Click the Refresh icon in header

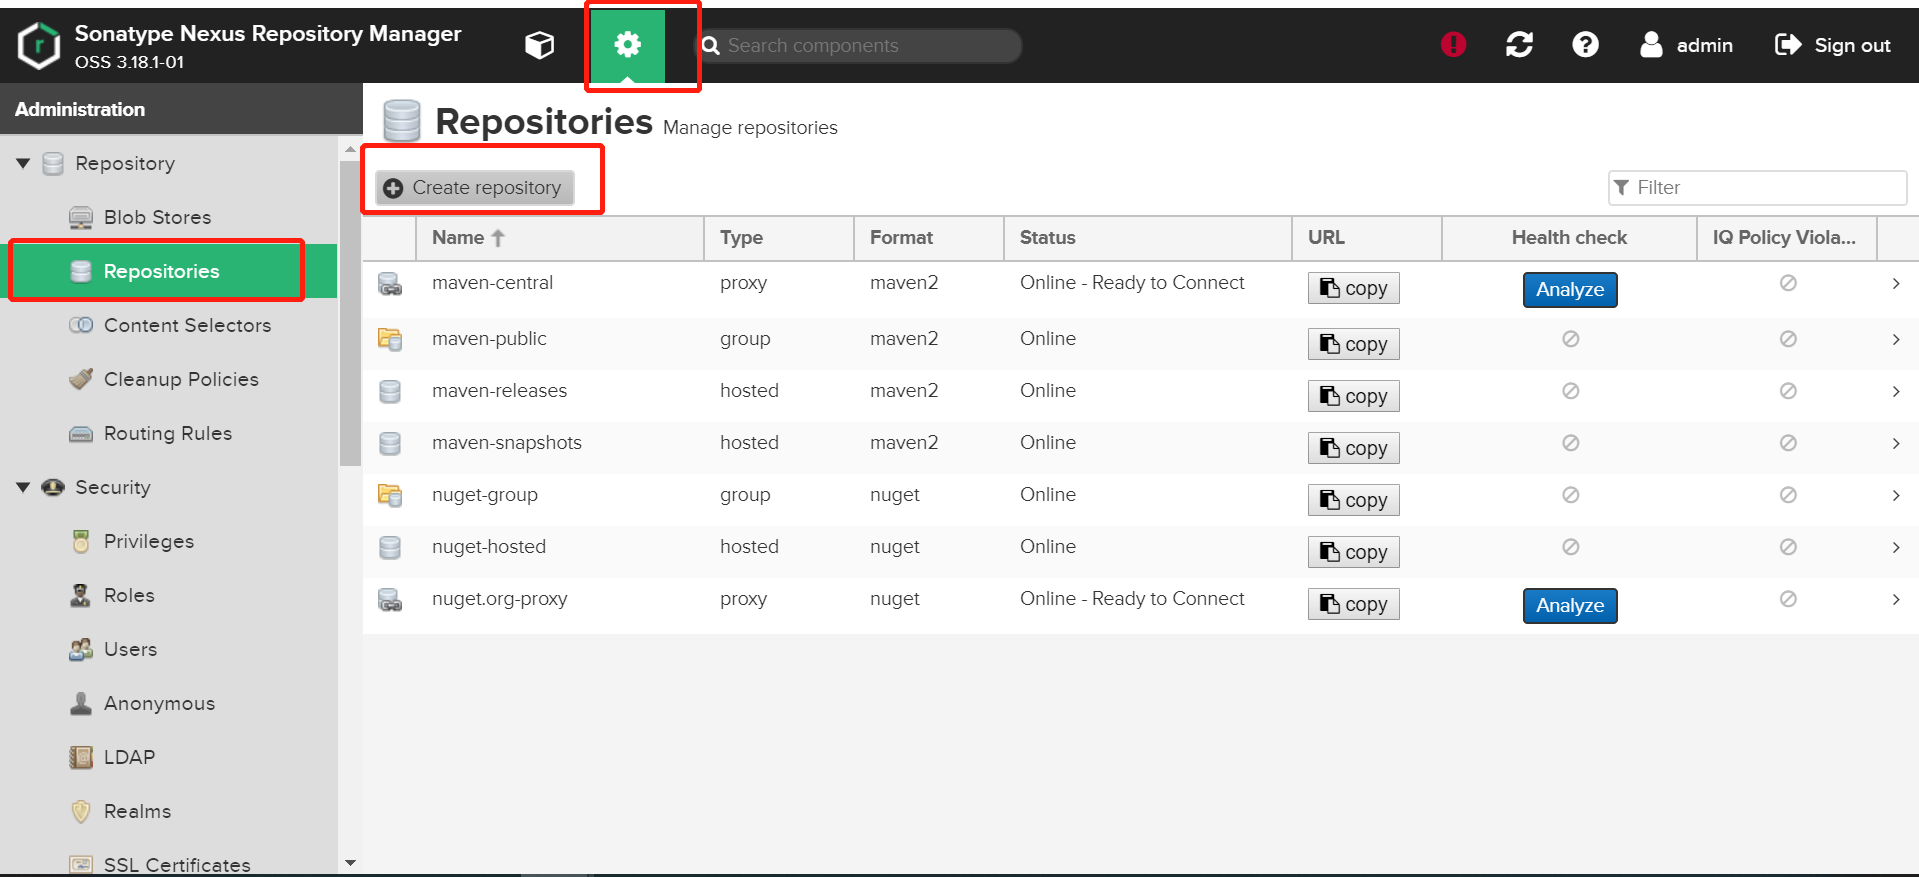coord(1519,45)
